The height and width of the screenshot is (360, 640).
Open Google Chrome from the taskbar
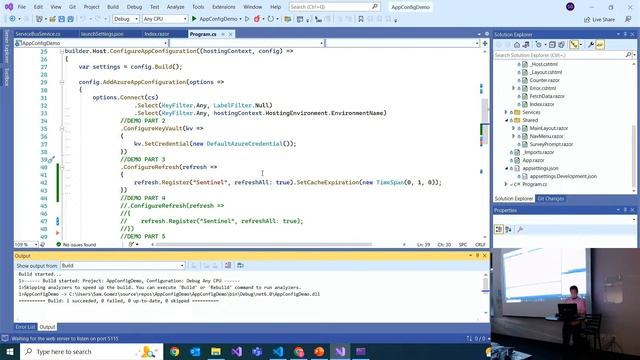click(174, 351)
